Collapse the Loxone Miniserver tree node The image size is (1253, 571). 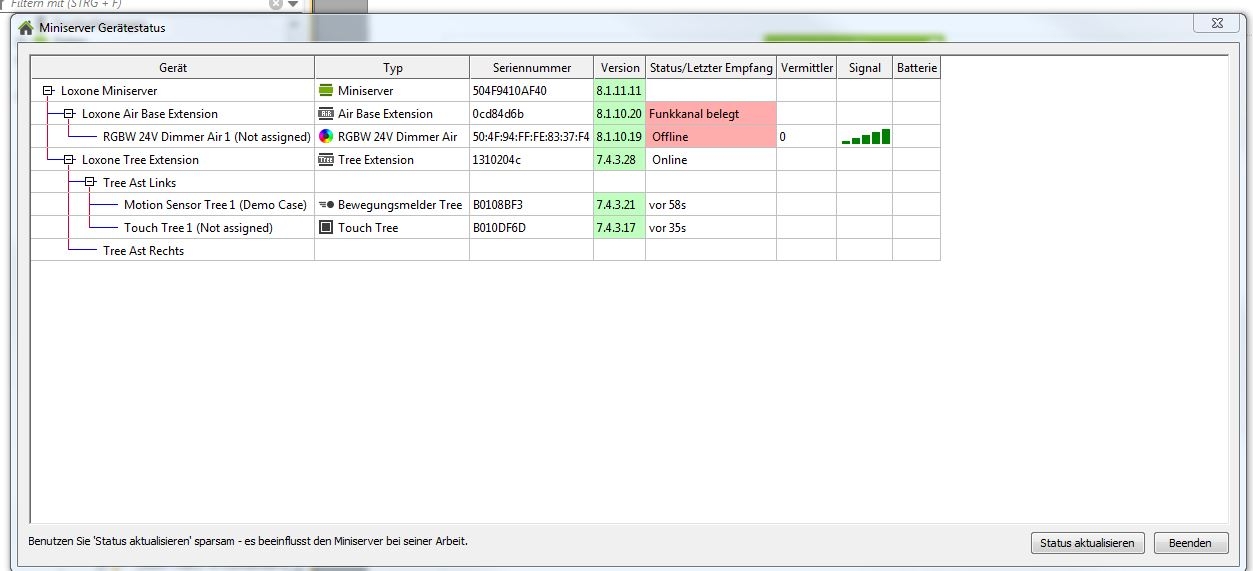click(x=48, y=91)
